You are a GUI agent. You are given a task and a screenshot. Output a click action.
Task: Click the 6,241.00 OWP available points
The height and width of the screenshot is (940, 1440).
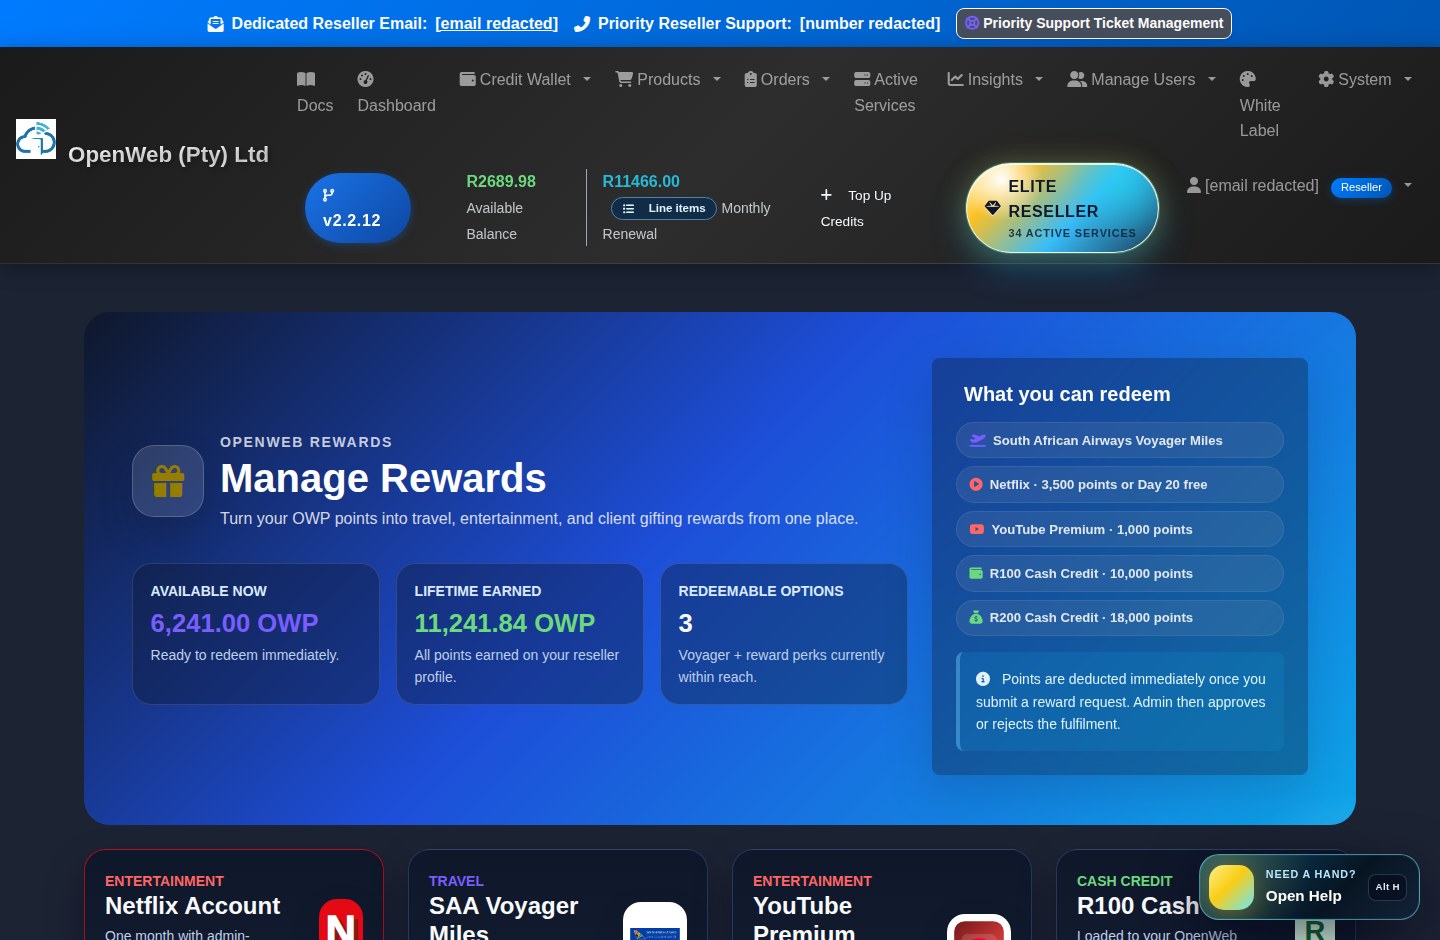tap(234, 623)
